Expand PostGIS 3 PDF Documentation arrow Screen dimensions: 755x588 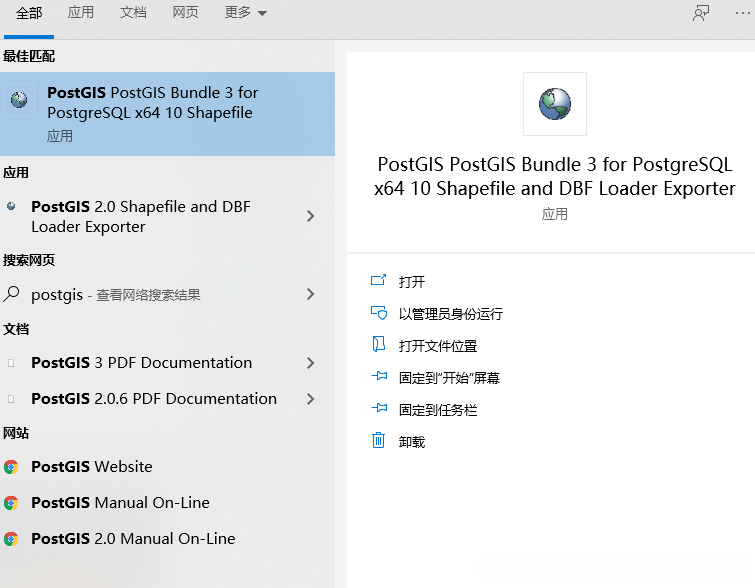(x=311, y=363)
